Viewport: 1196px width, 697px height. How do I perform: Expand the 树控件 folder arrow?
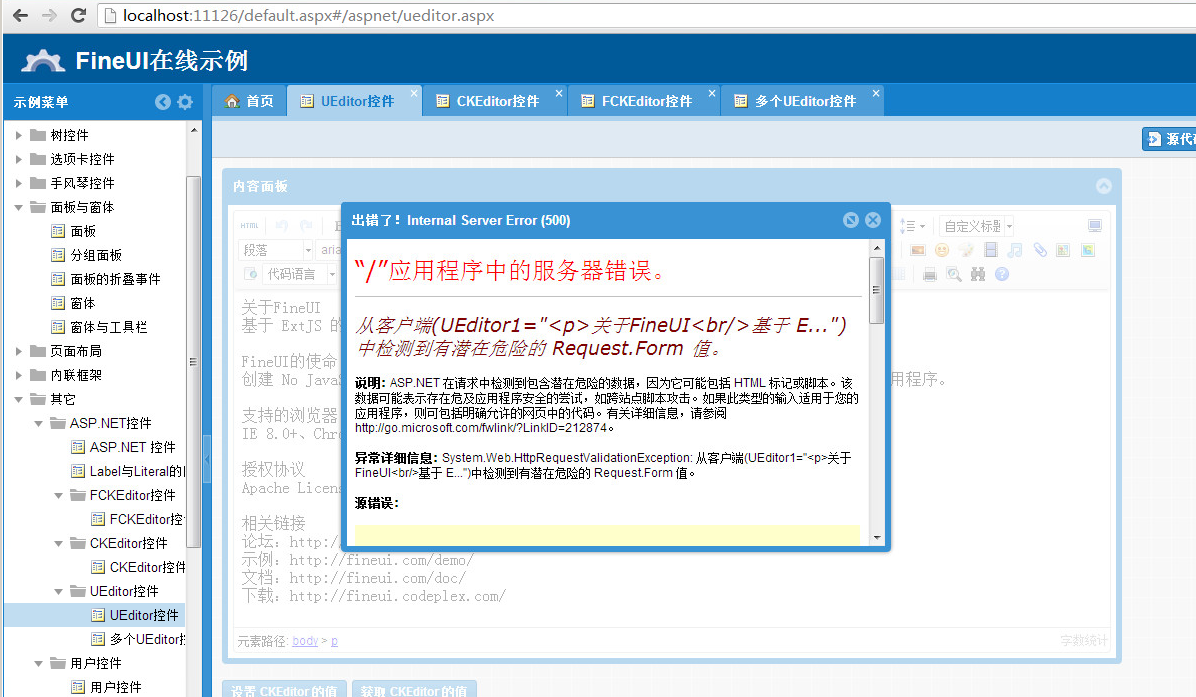point(19,136)
